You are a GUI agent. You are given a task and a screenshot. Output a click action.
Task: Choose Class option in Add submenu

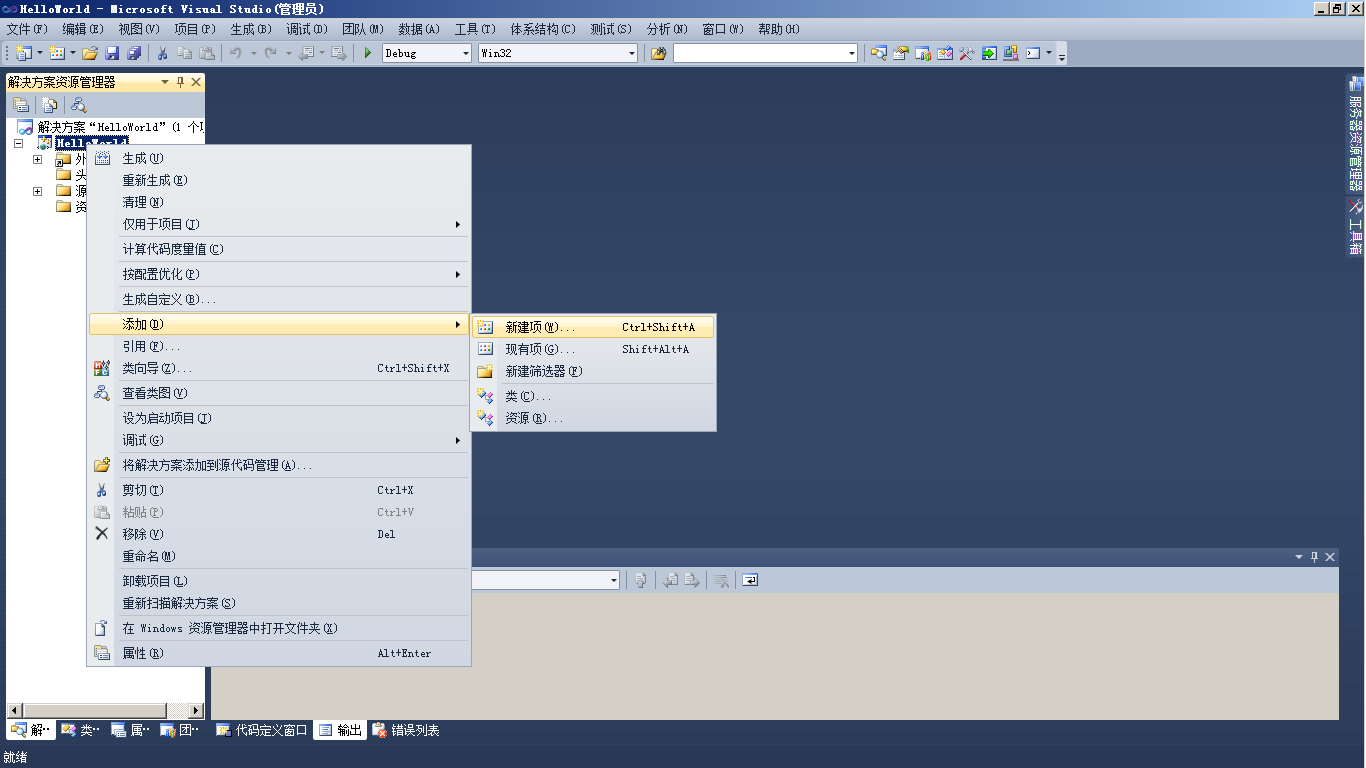[594, 396]
